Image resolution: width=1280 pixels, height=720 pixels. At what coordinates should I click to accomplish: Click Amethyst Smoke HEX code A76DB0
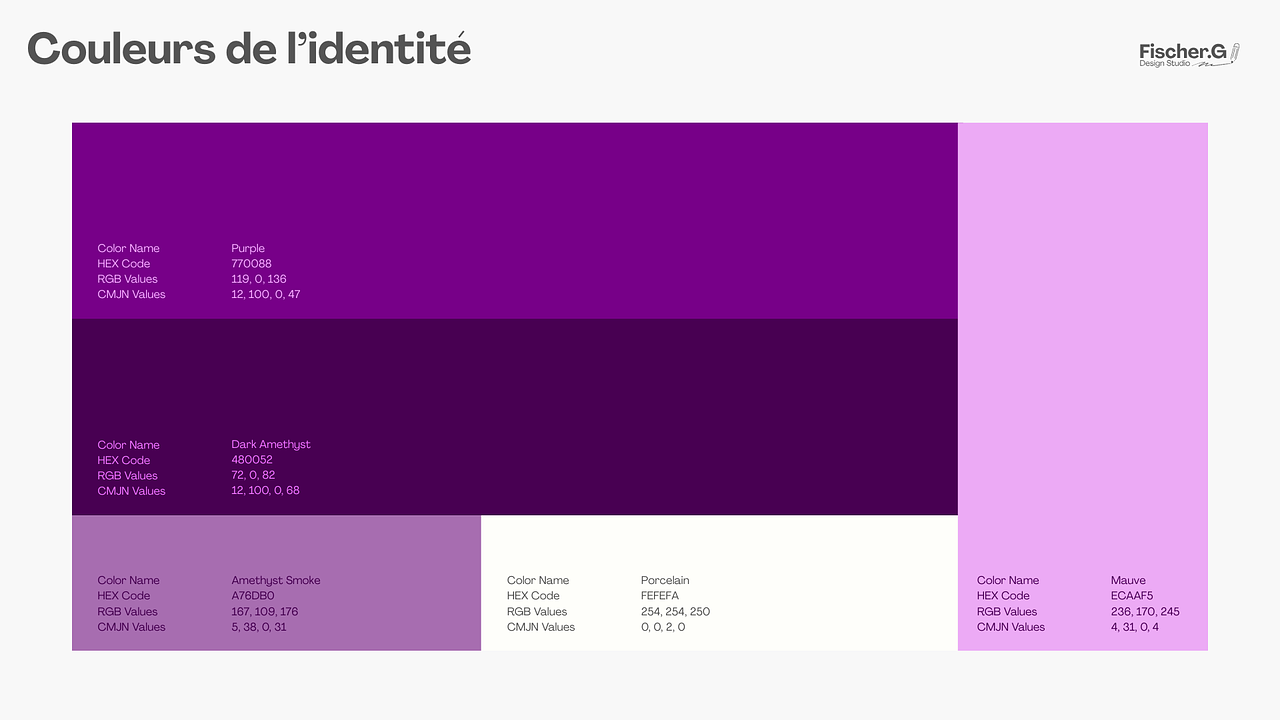click(x=252, y=596)
